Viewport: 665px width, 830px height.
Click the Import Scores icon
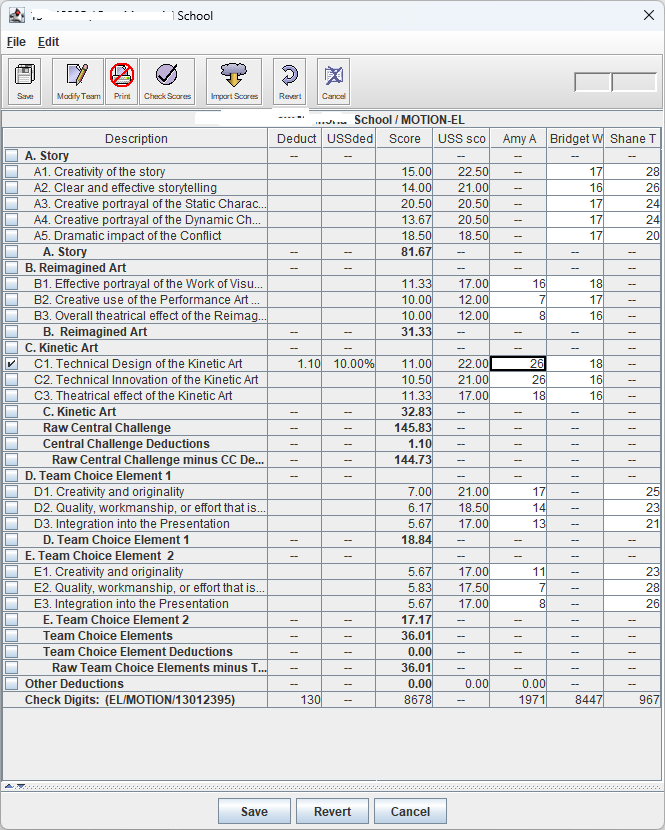234,82
